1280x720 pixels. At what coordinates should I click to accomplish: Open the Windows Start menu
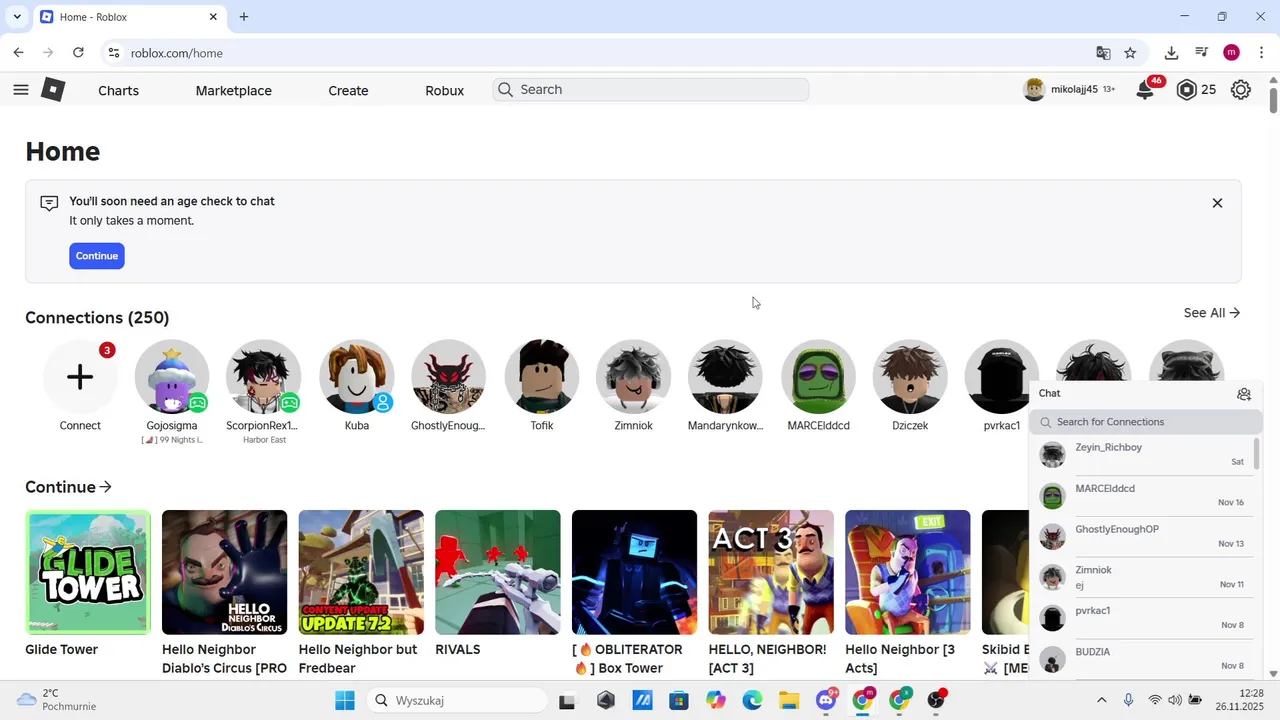click(344, 700)
